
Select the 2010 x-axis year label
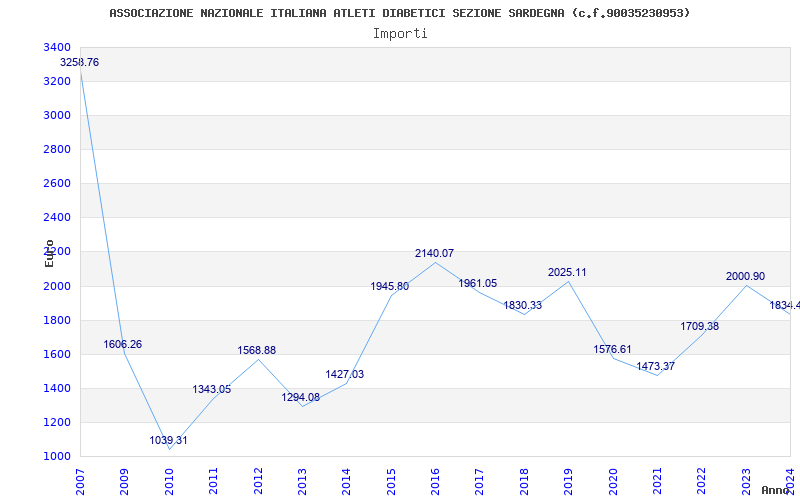pos(169,482)
